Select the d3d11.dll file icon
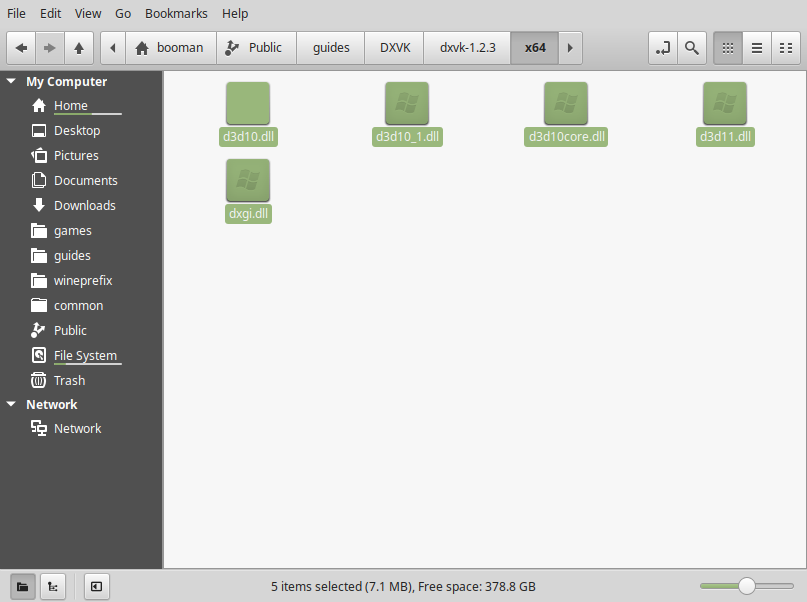Image resolution: width=807 pixels, height=602 pixels. pyautogui.click(x=725, y=103)
